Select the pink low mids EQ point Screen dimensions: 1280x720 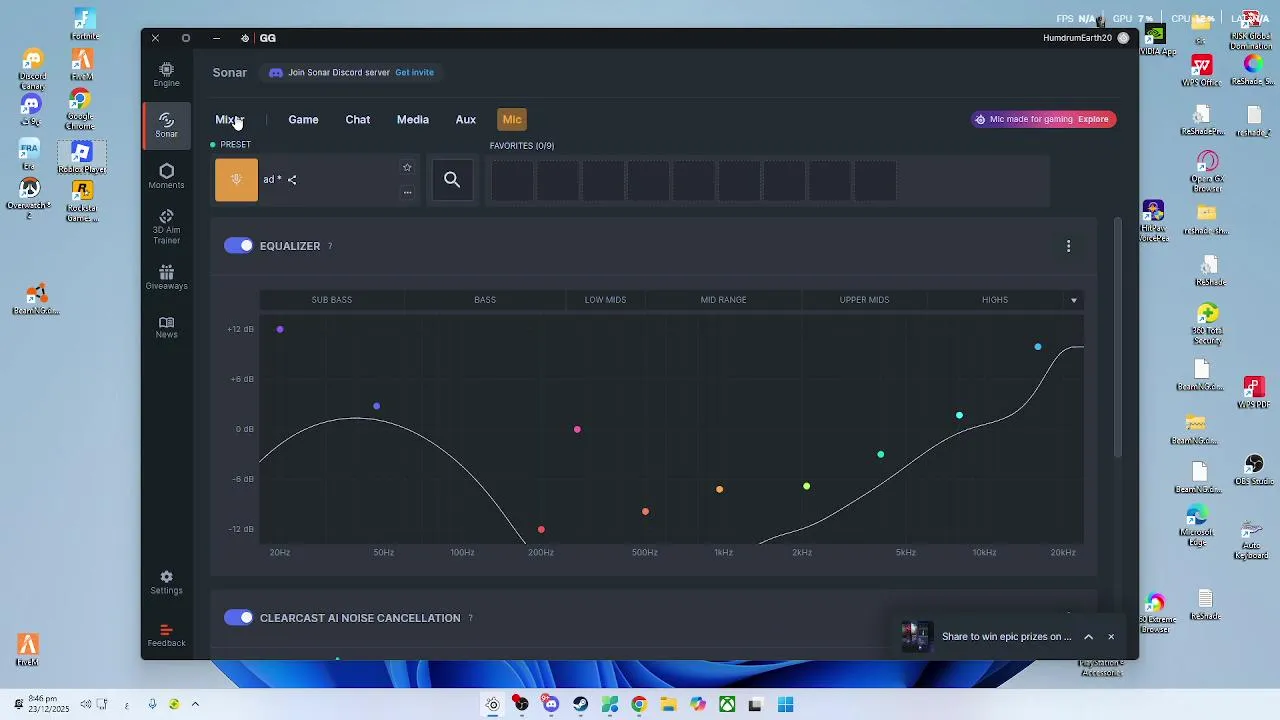(x=577, y=430)
